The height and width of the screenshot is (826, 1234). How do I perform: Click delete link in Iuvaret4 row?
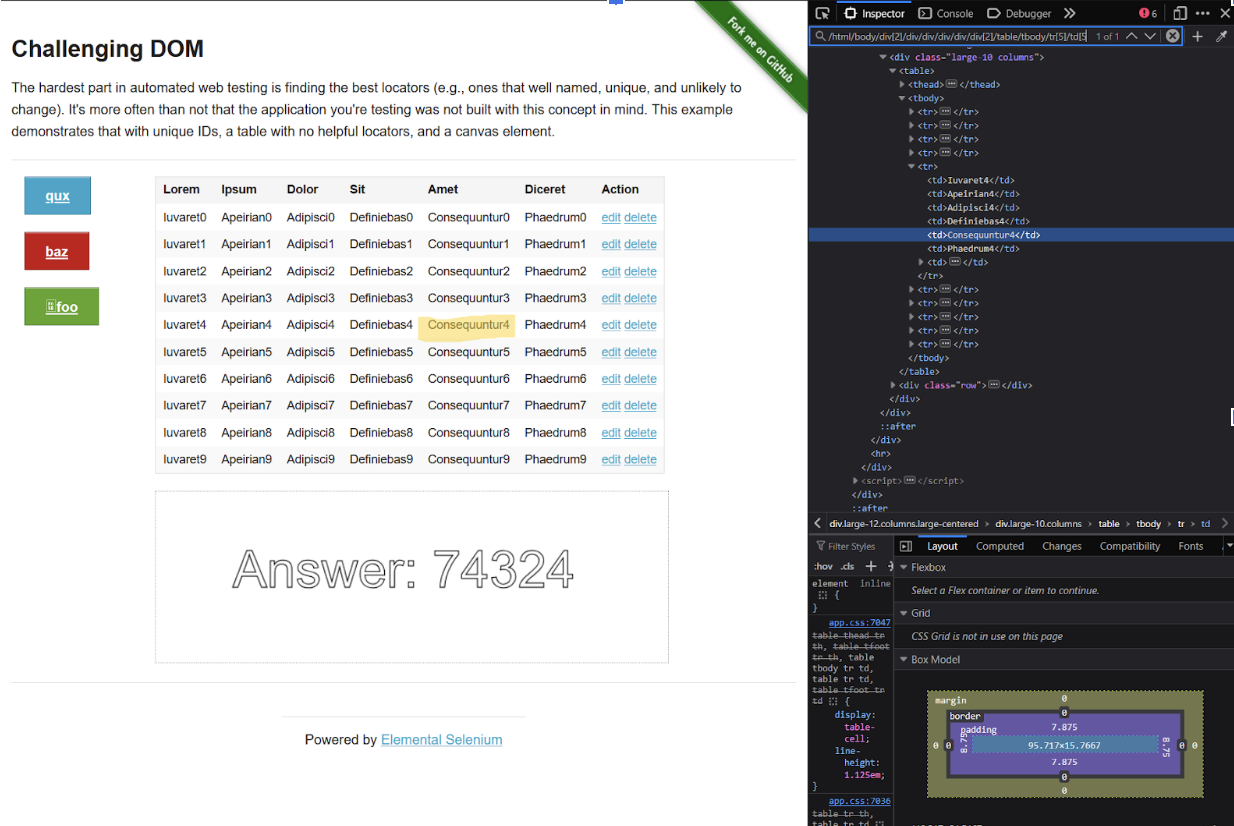[640, 325]
